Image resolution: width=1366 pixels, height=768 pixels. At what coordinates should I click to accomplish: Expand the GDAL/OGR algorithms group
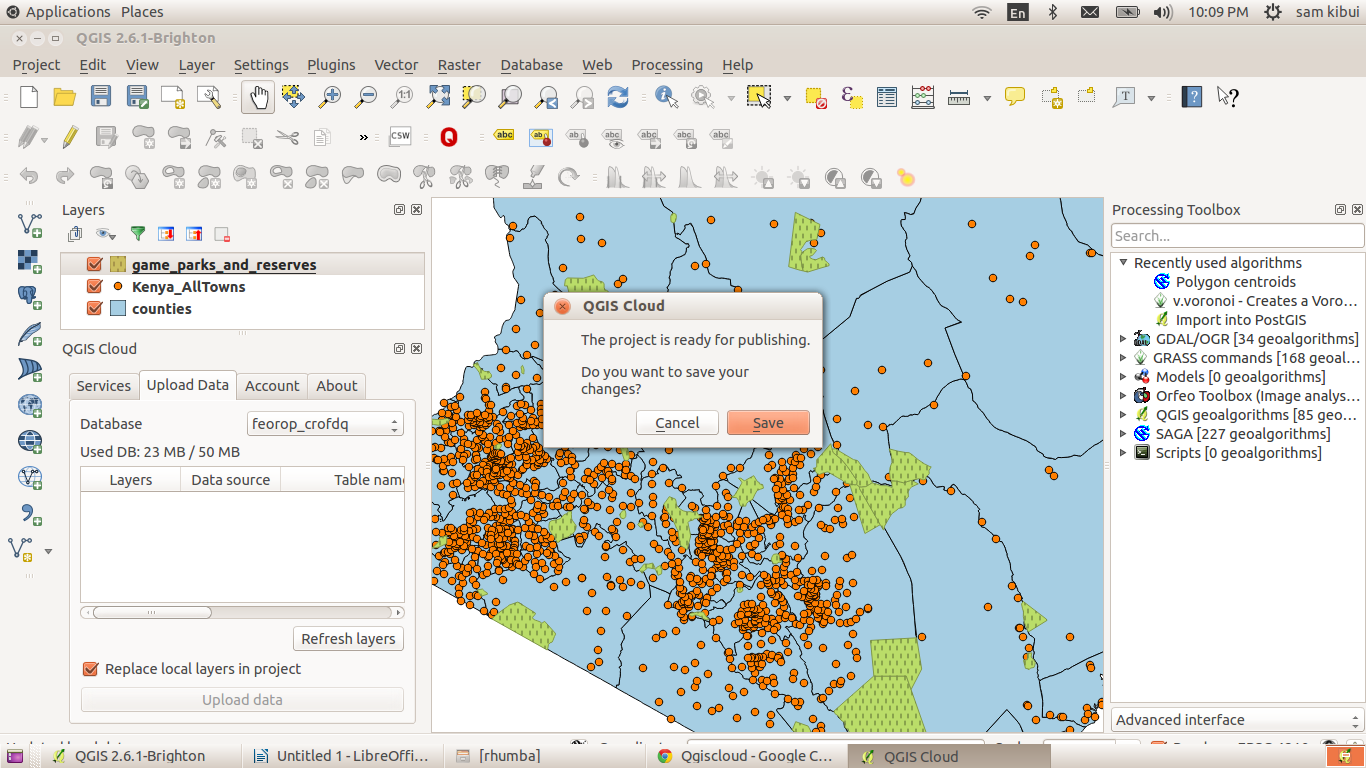click(1123, 339)
